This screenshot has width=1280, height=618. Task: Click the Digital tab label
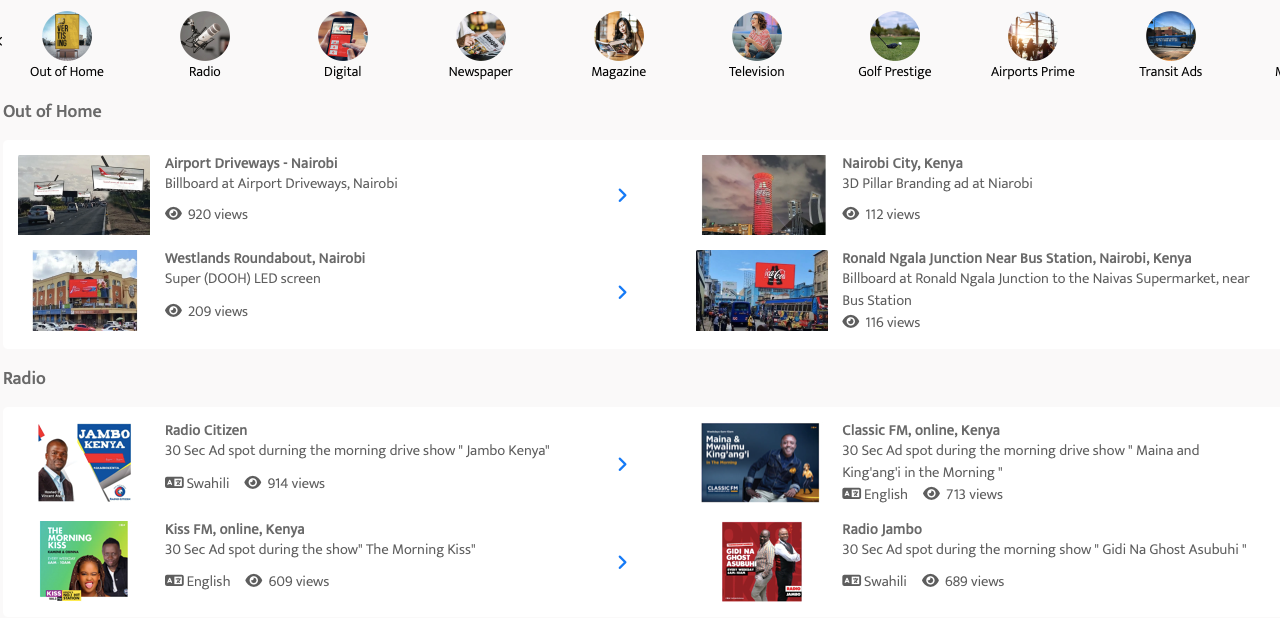(343, 72)
